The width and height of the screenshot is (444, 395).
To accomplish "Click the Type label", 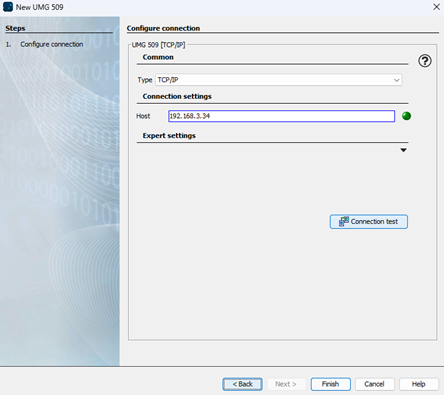I will pyautogui.click(x=145, y=80).
